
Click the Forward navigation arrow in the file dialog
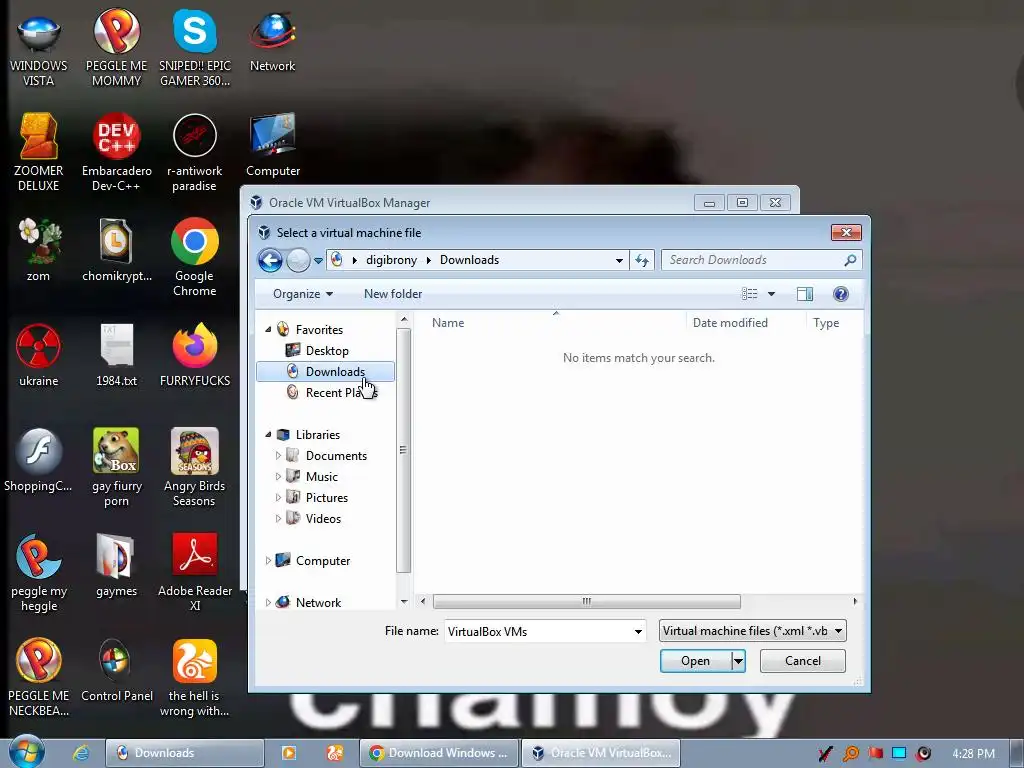coord(298,261)
